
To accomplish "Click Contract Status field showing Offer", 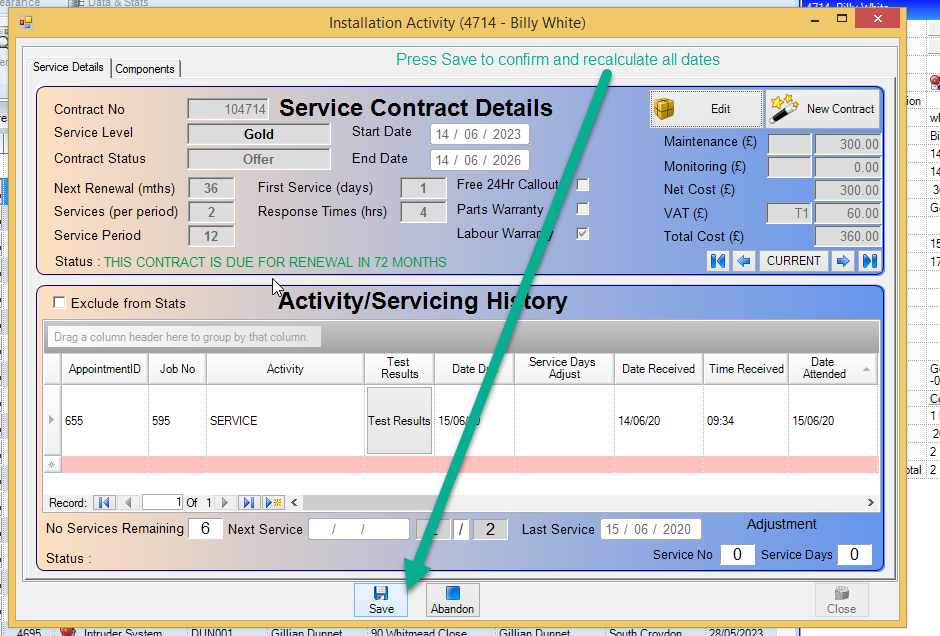I will 258,159.
